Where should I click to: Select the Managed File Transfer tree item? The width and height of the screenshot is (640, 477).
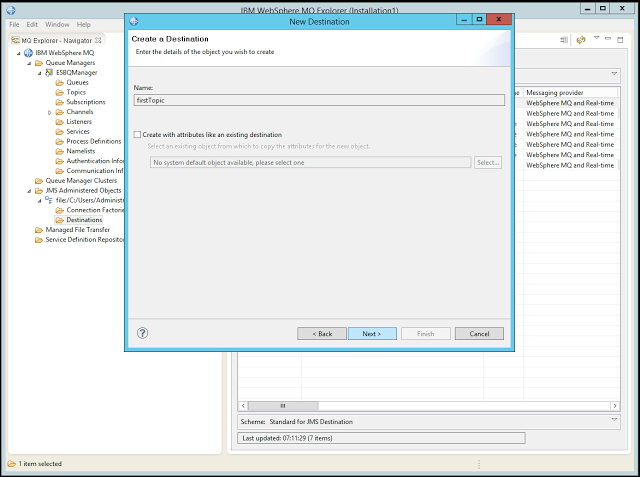click(x=78, y=230)
